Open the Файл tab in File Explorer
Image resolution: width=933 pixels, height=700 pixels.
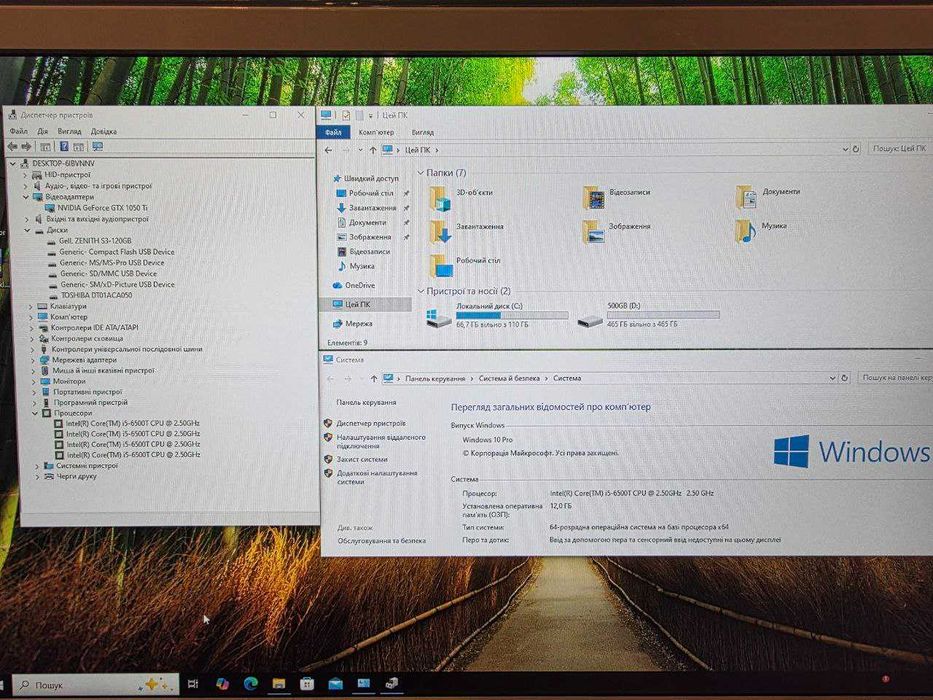pos(333,132)
